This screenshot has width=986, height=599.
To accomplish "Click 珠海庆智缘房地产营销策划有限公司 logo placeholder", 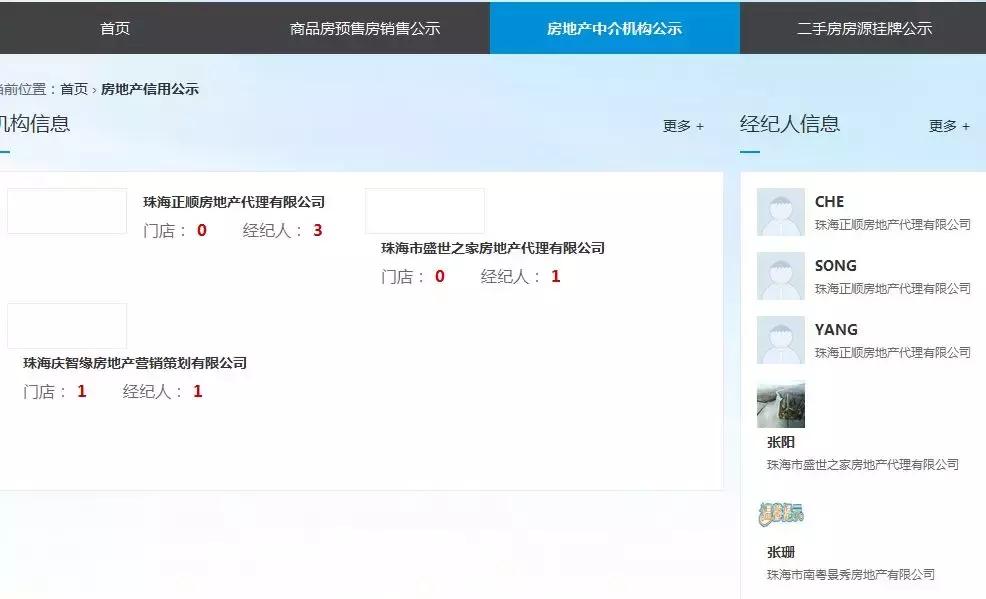I will pyautogui.click(x=66, y=325).
